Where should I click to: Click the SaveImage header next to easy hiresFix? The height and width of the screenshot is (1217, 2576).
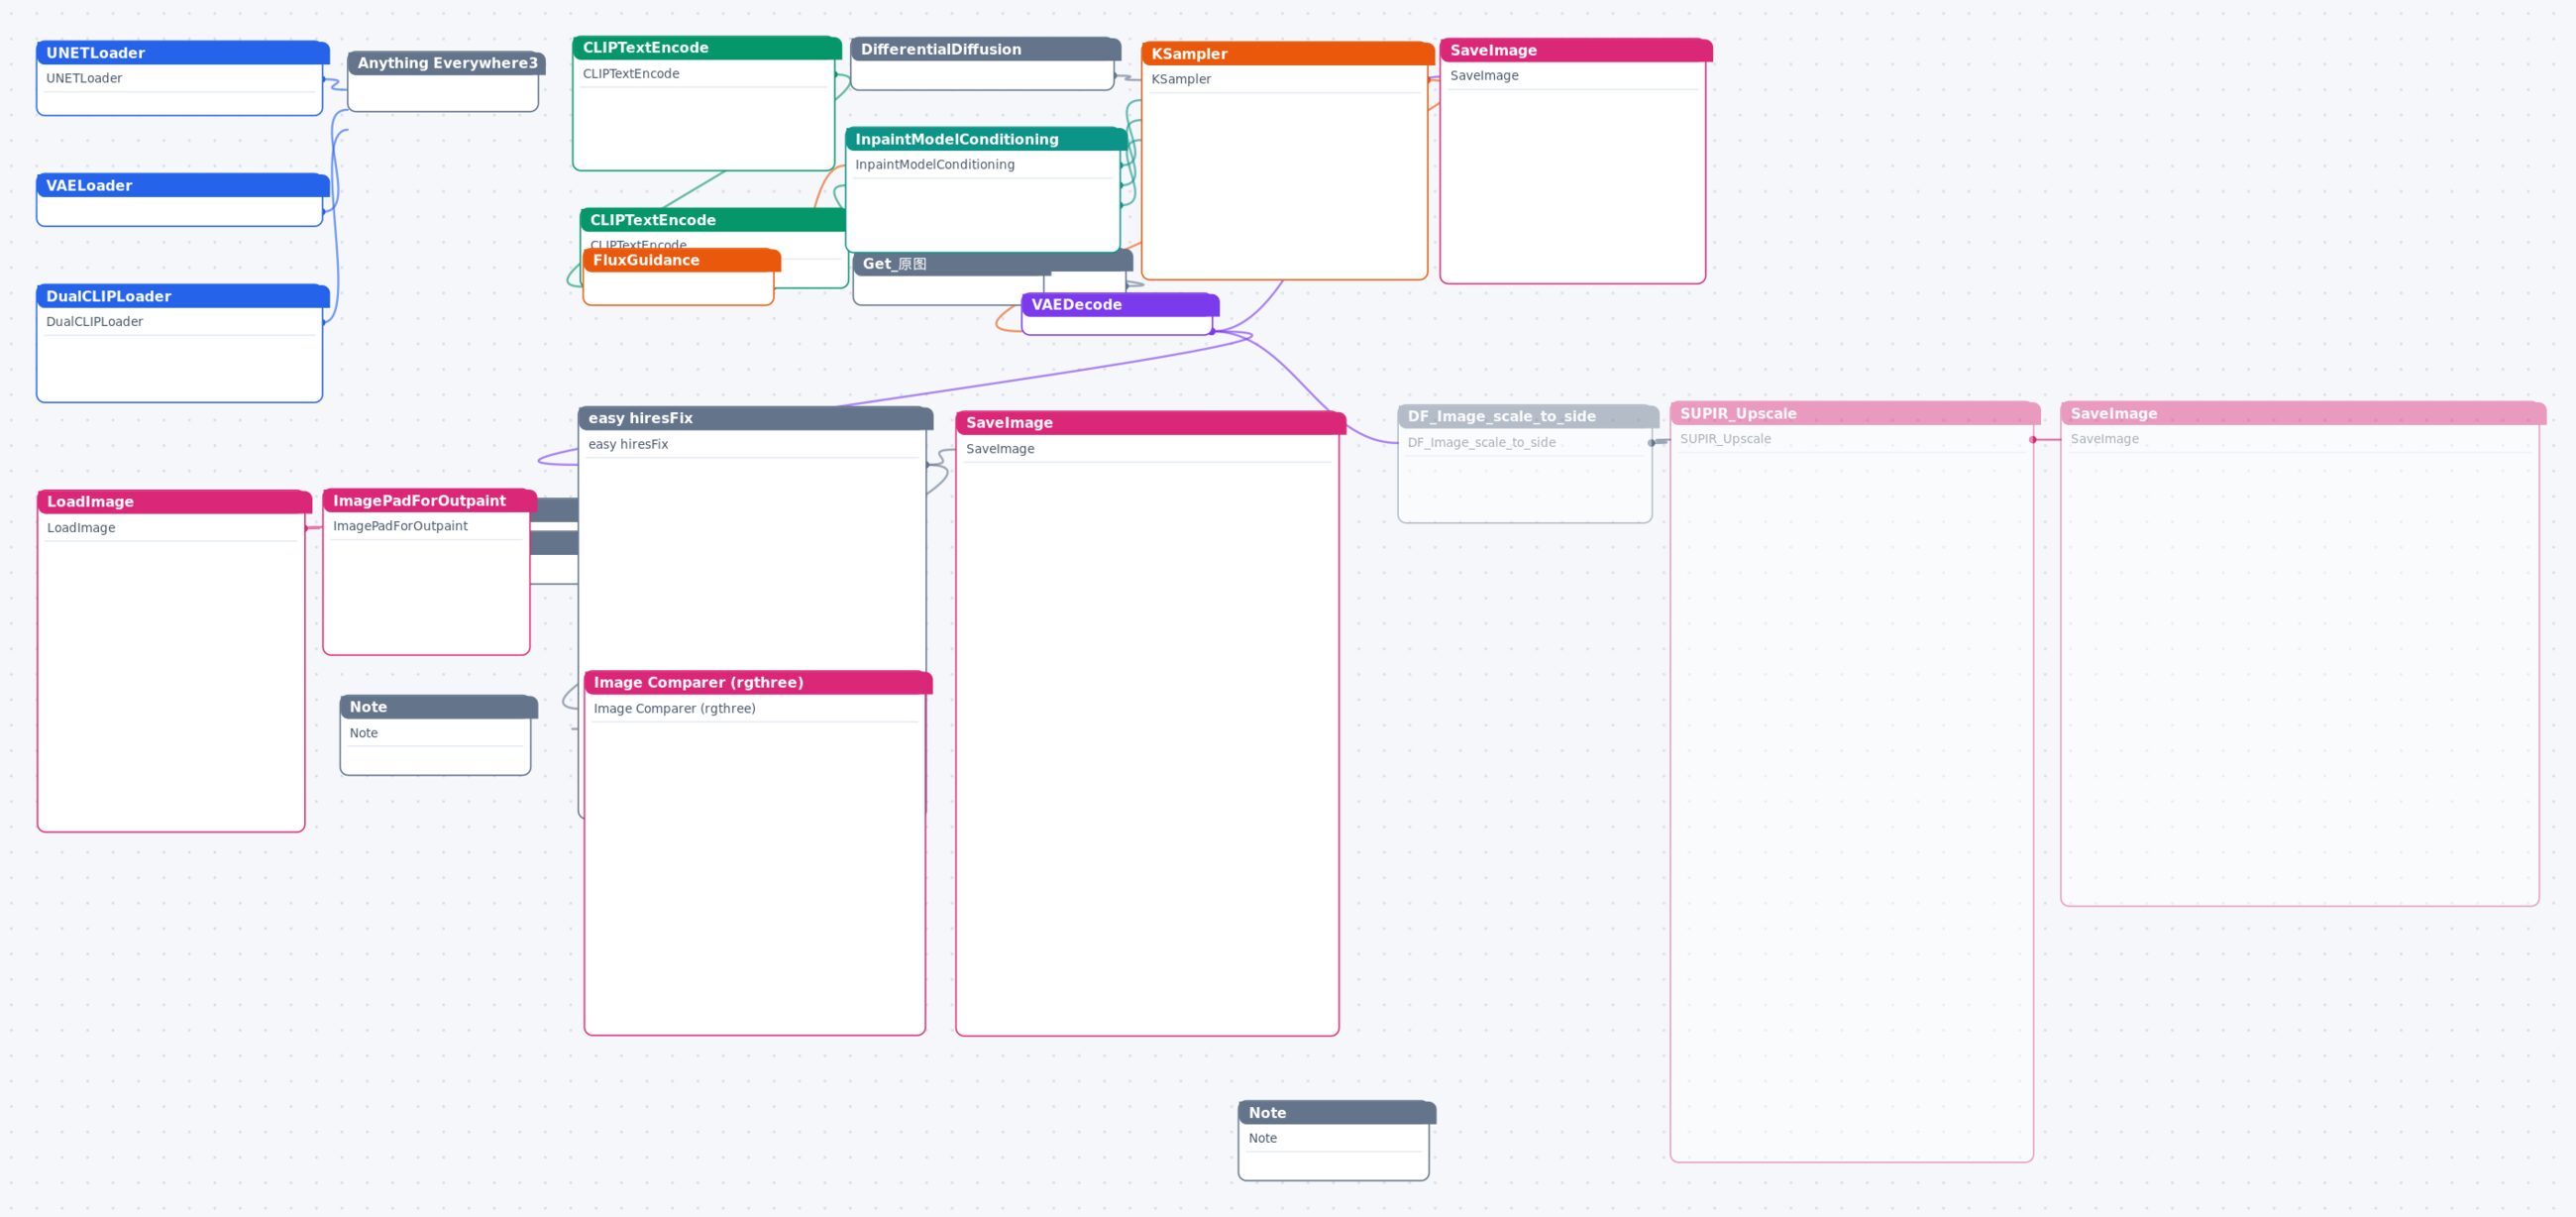click(1150, 423)
